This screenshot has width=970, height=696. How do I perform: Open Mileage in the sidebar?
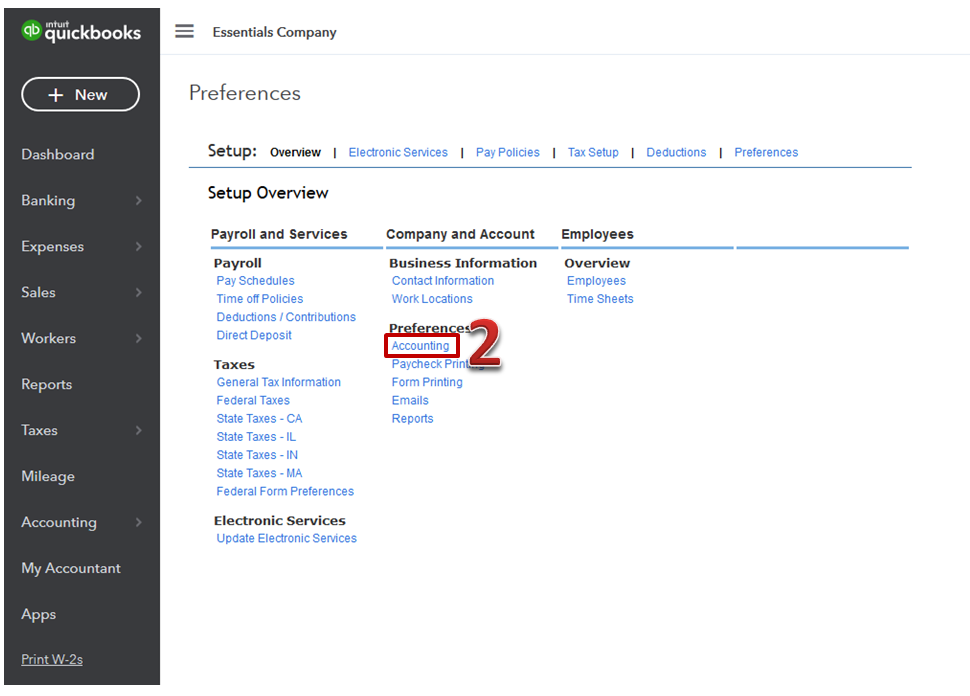(48, 476)
